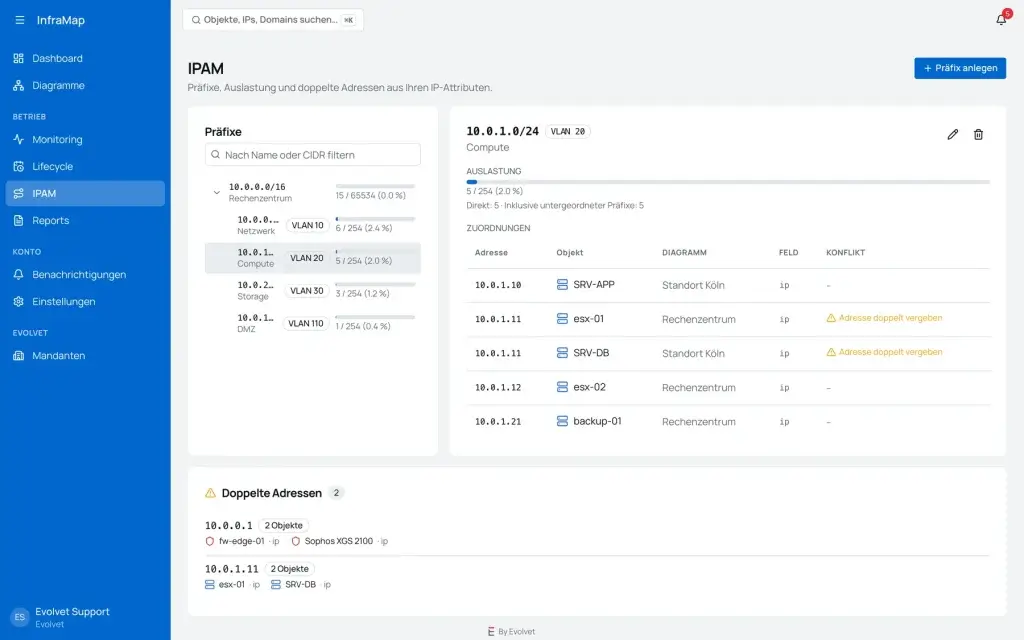1024x640 pixels.
Task: Click server icon beside esx-02
Action: pyautogui.click(x=562, y=387)
